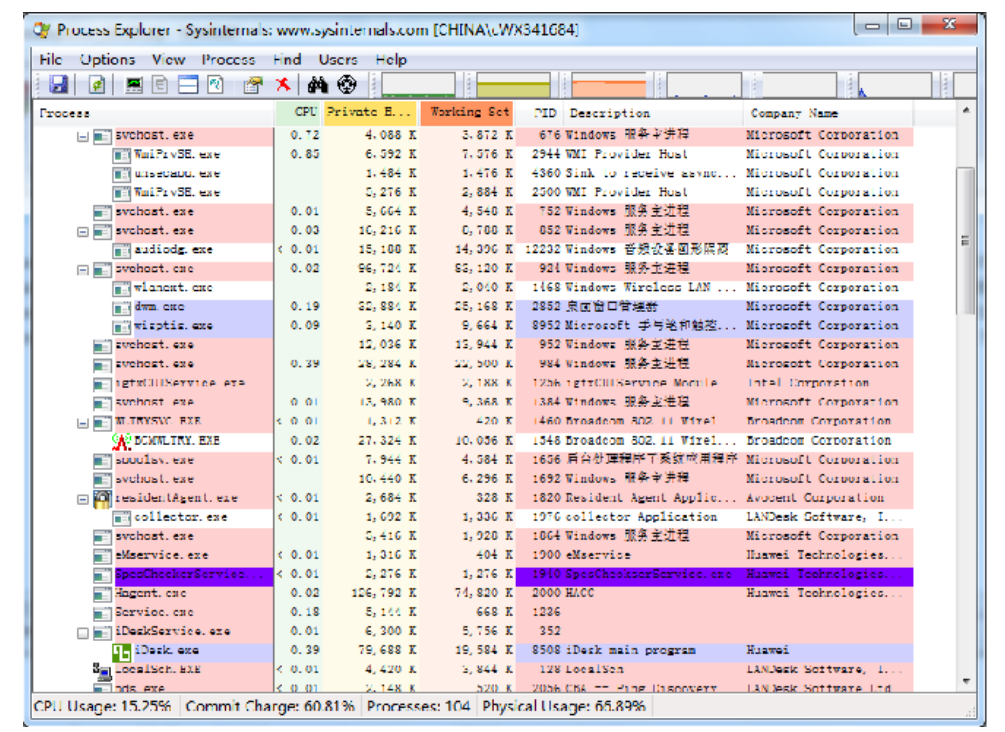Sort by the Company Name column header

point(828,113)
